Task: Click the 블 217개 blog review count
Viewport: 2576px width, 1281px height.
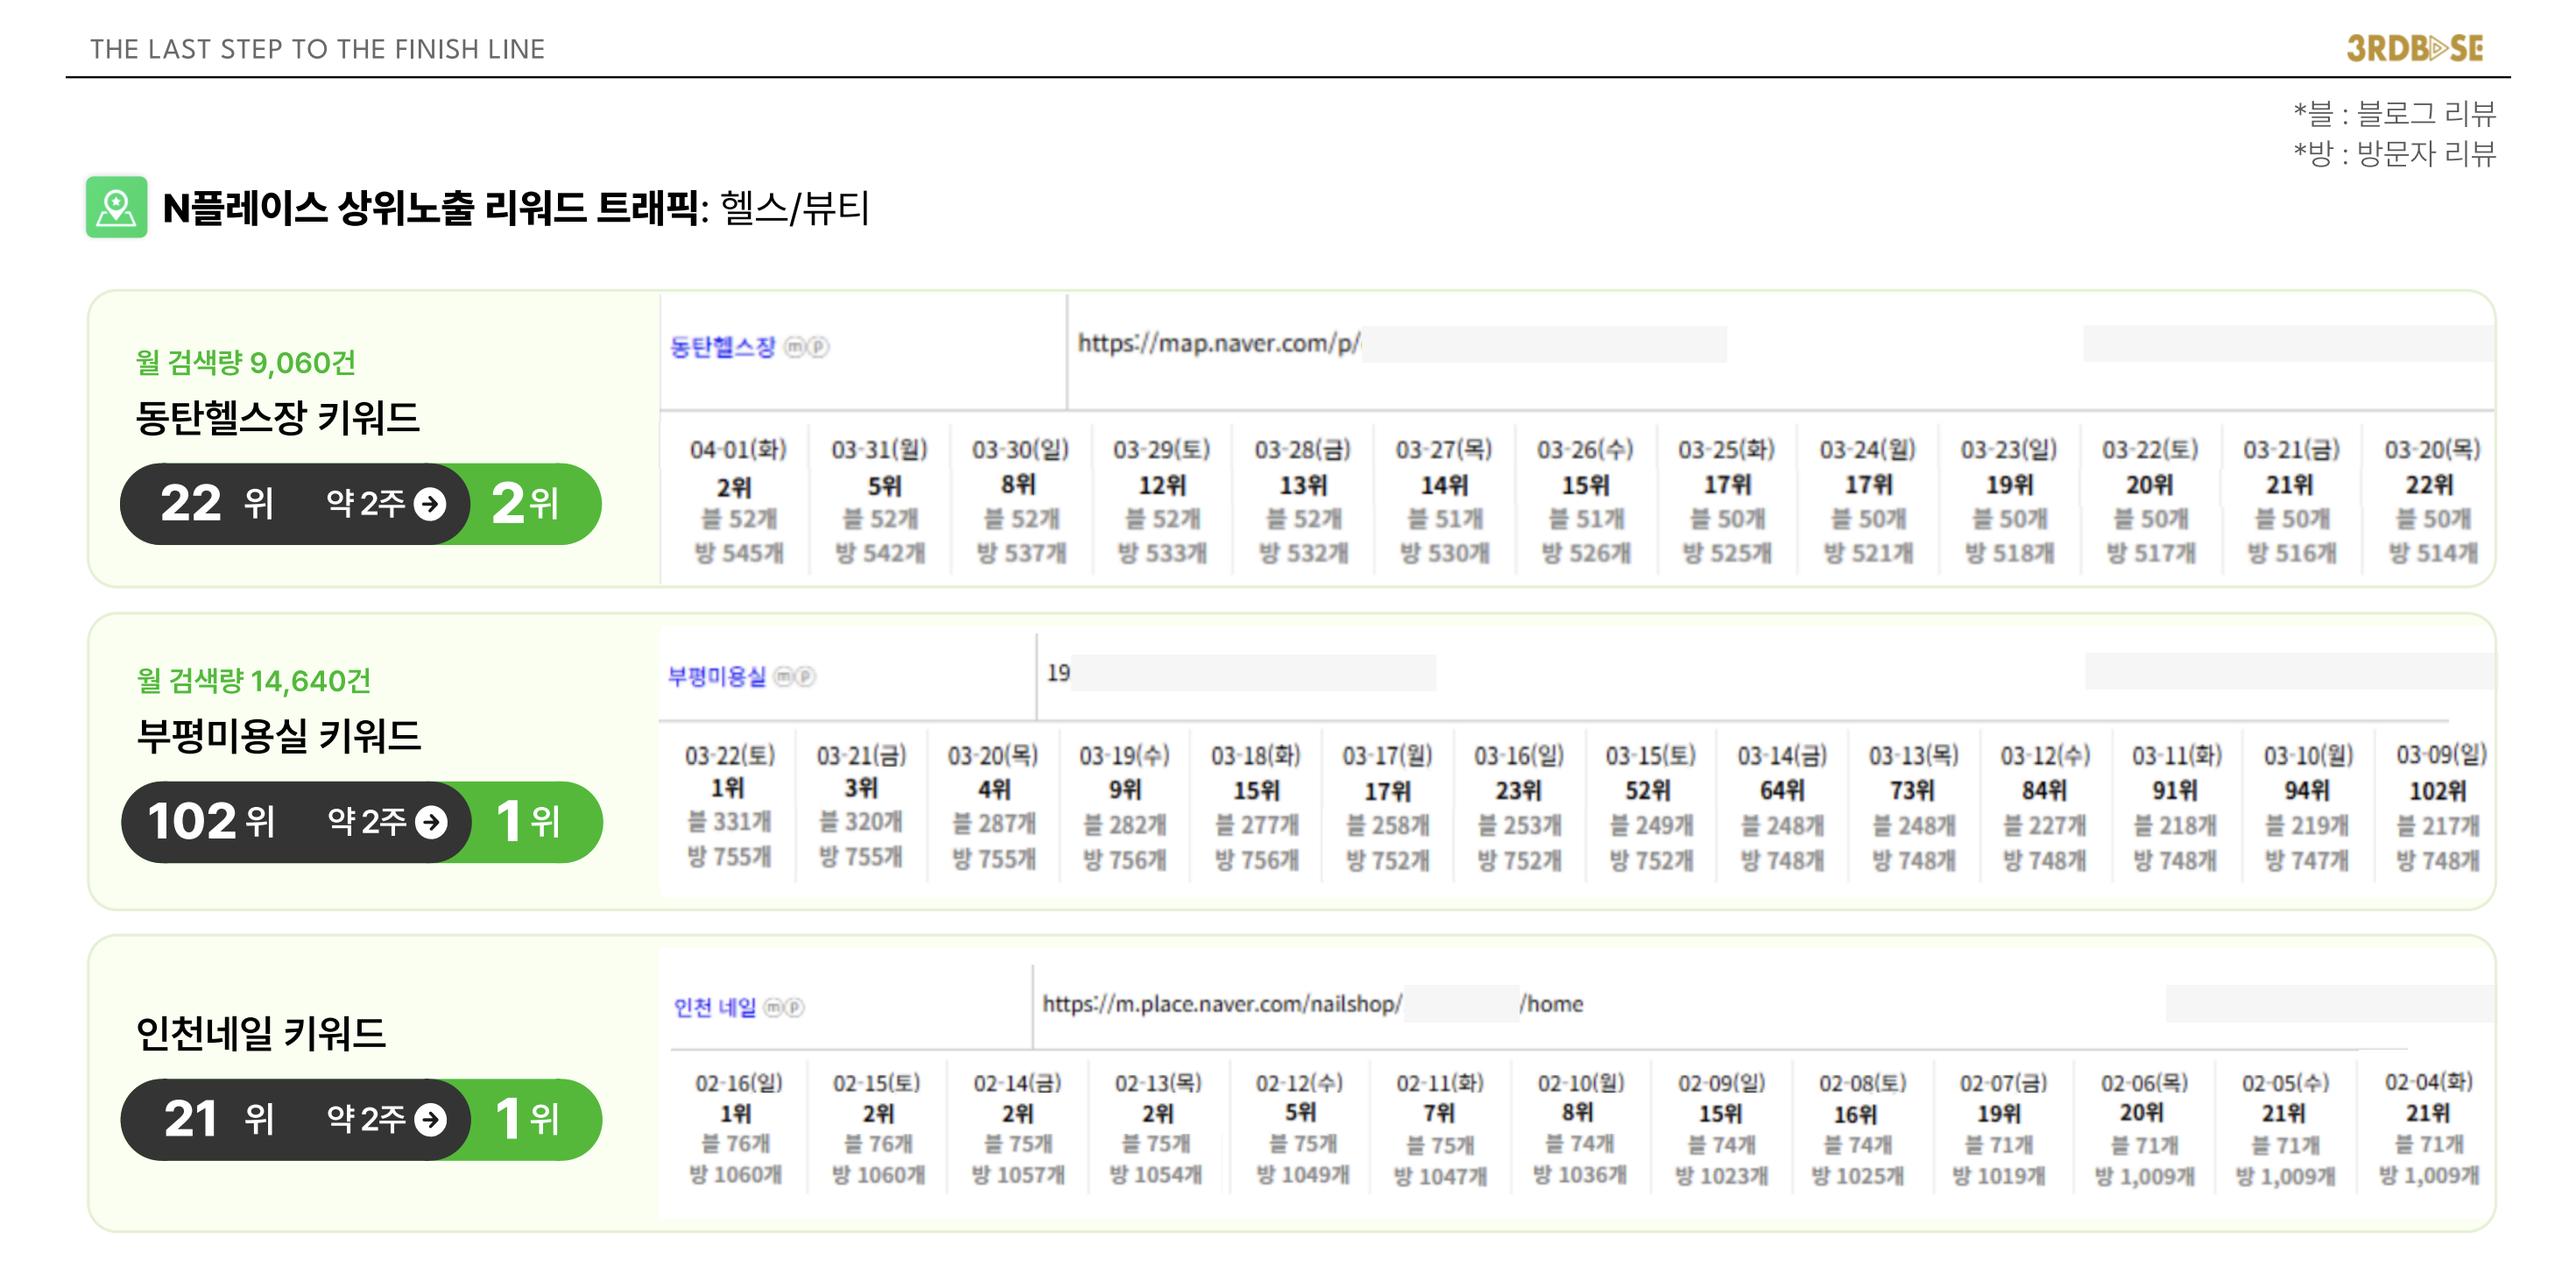Action: tap(2438, 826)
